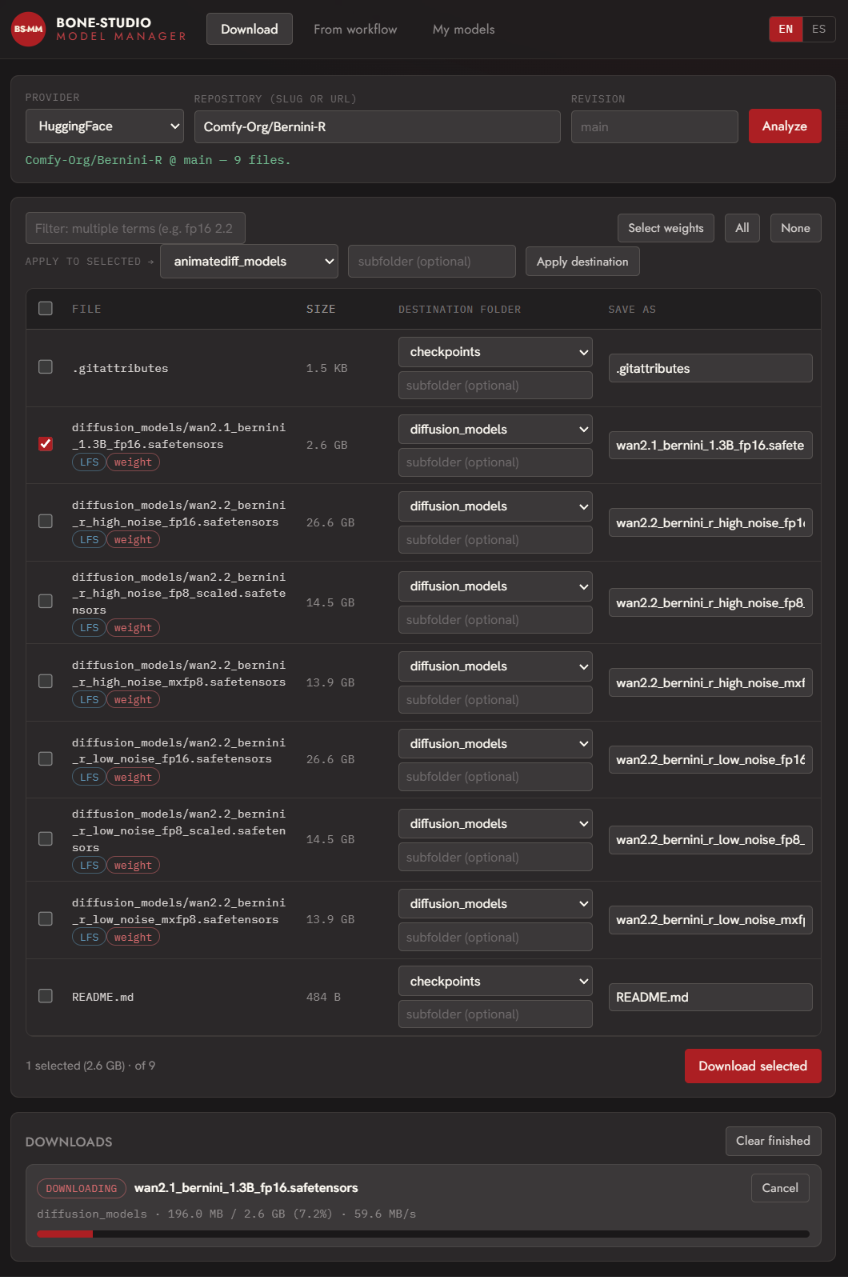Click the 'Comfy-Org/Bernini-R @ main — 9 files.' status
848x1277 pixels.
[x=158, y=160]
